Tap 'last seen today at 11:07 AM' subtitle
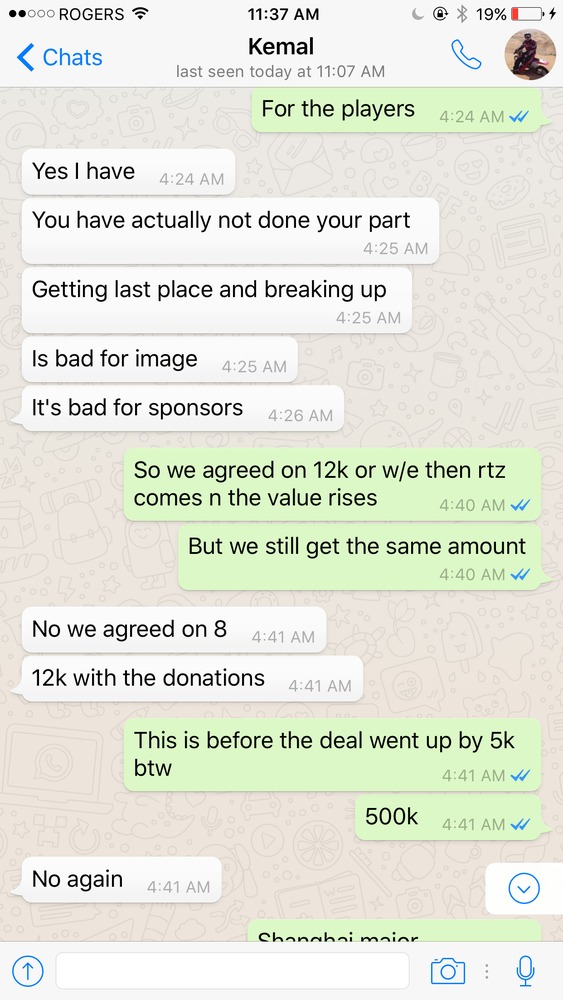563x1000 pixels. tap(281, 71)
